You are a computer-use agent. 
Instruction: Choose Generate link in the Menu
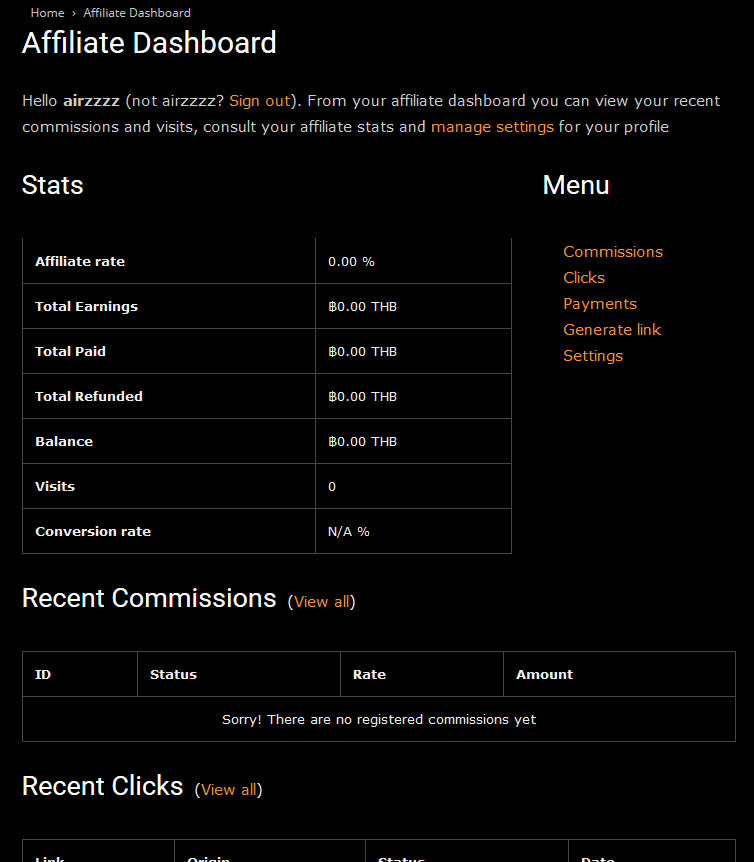click(611, 330)
